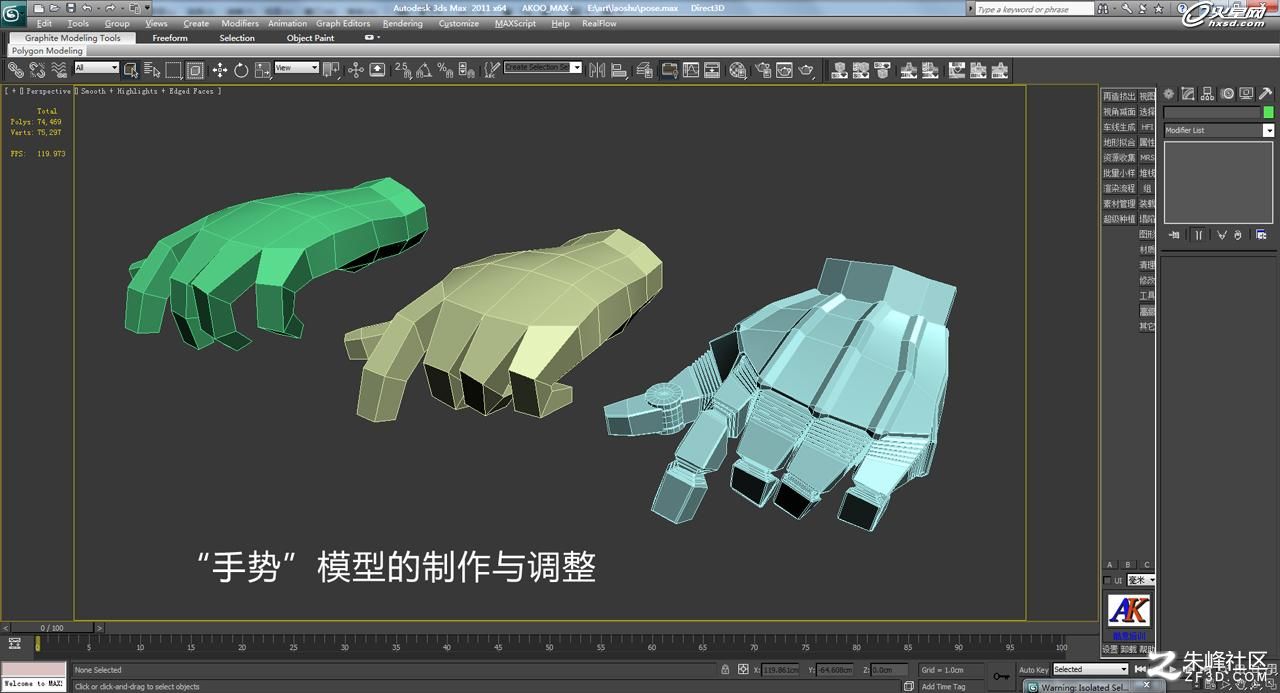Image resolution: width=1280 pixels, height=693 pixels.
Task: Switch to the Freeform ribbon tab
Action: coord(170,38)
